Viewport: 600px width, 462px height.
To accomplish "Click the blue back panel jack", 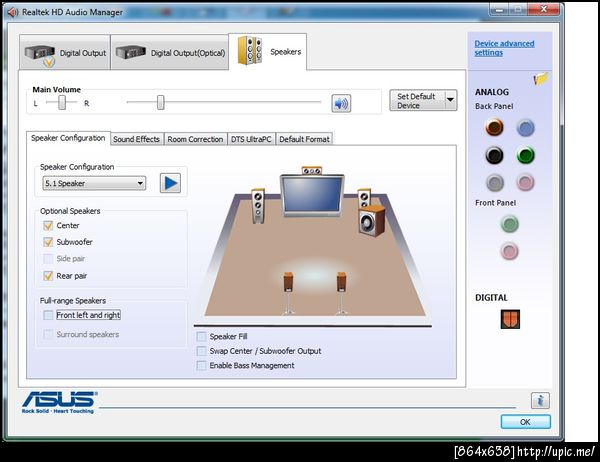I will pyautogui.click(x=525, y=128).
